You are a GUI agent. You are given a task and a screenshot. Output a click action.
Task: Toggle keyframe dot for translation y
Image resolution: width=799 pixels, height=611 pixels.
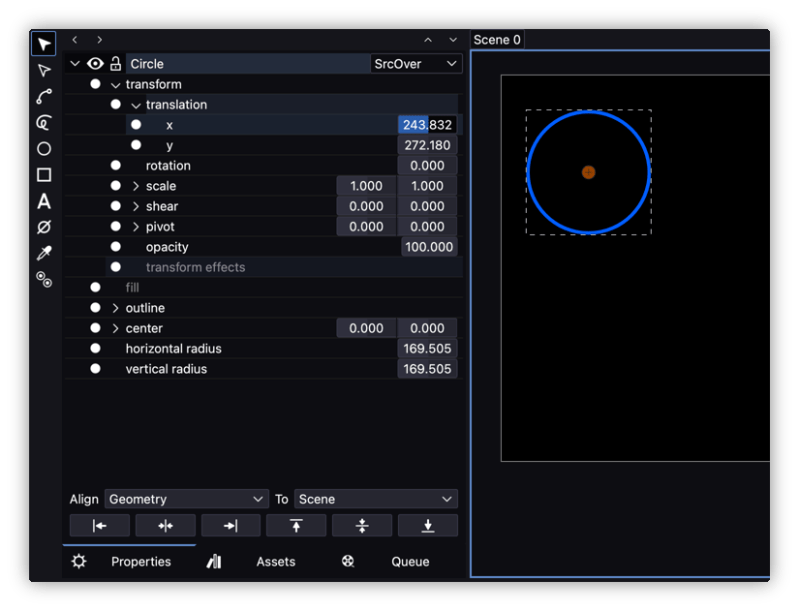click(x=136, y=145)
